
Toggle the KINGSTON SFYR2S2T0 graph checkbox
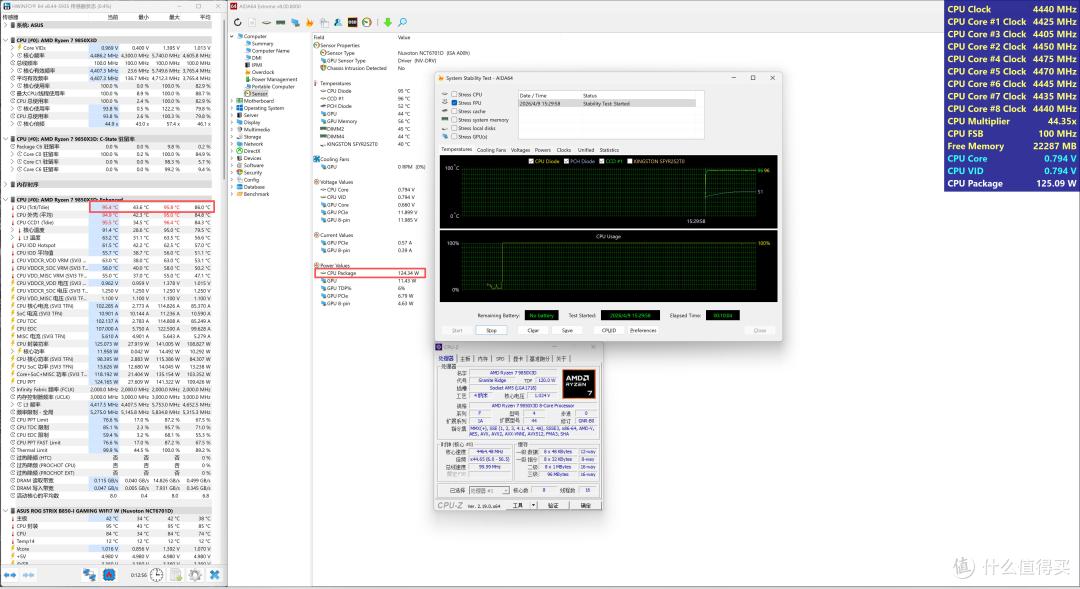coord(630,161)
